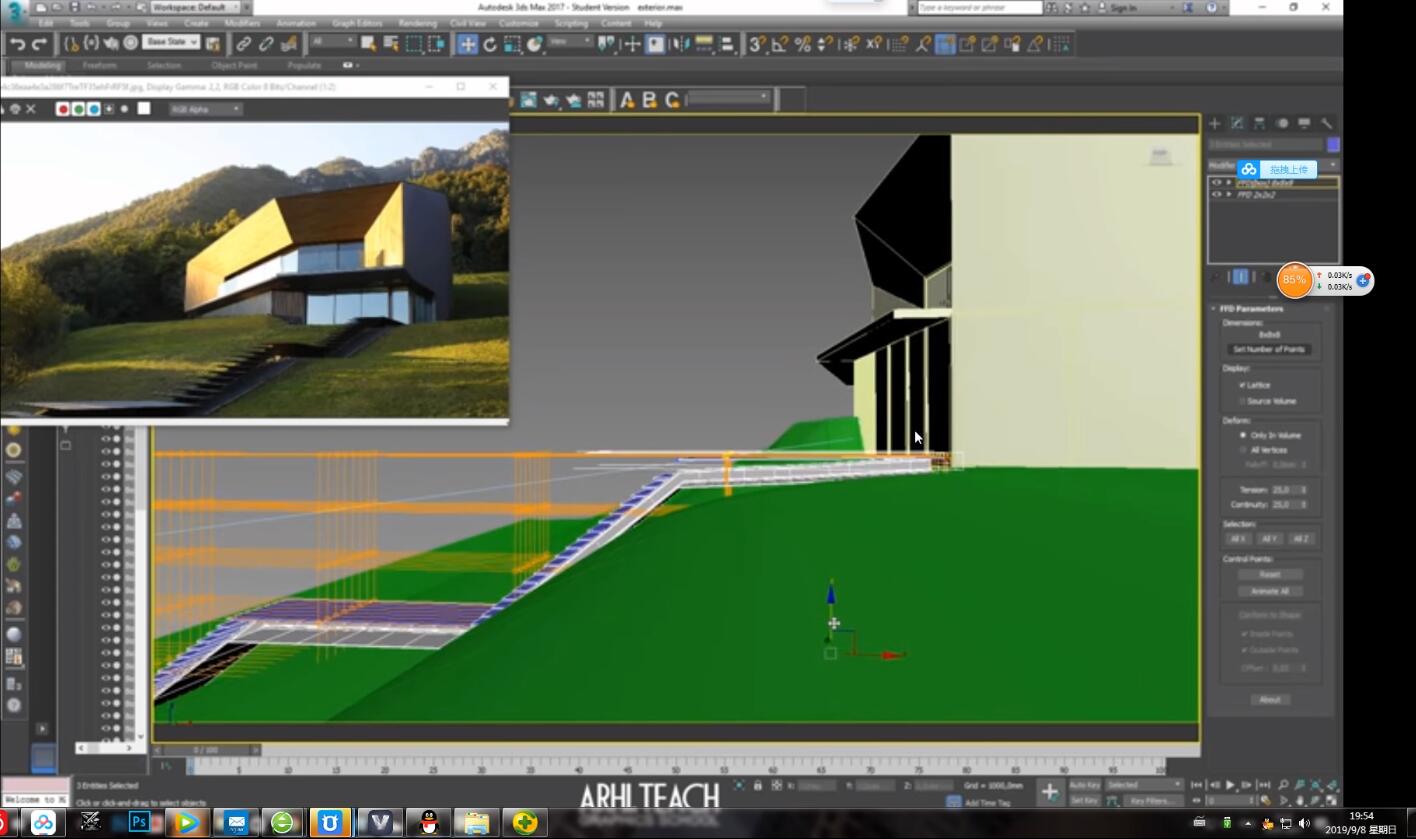Click the Reset control points button
The image size is (1416, 839).
pyautogui.click(x=1270, y=575)
